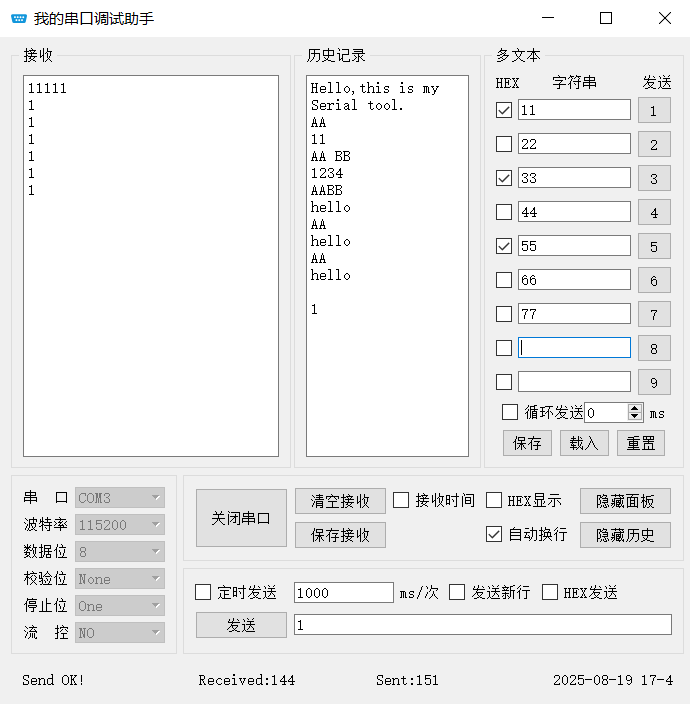Open the 停止位 One dropdown
Viewport: 690px width, 704px height.
click(x=120, y=606)
